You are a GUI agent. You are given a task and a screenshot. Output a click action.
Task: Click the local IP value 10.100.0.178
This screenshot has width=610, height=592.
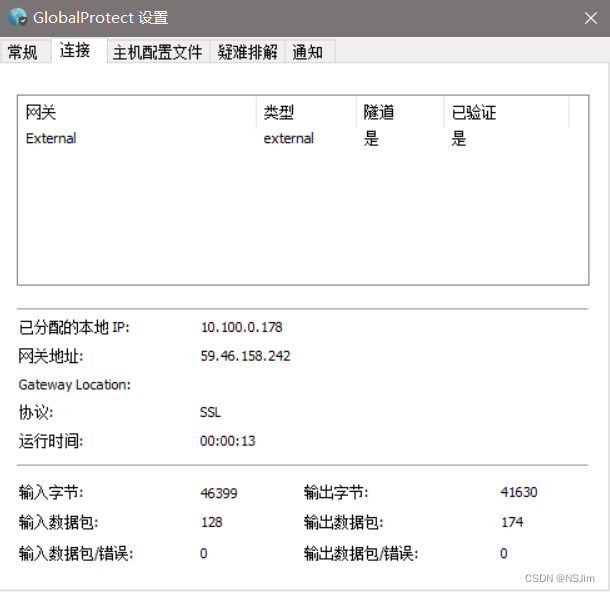pyautogui.click(x=241, y=327)
